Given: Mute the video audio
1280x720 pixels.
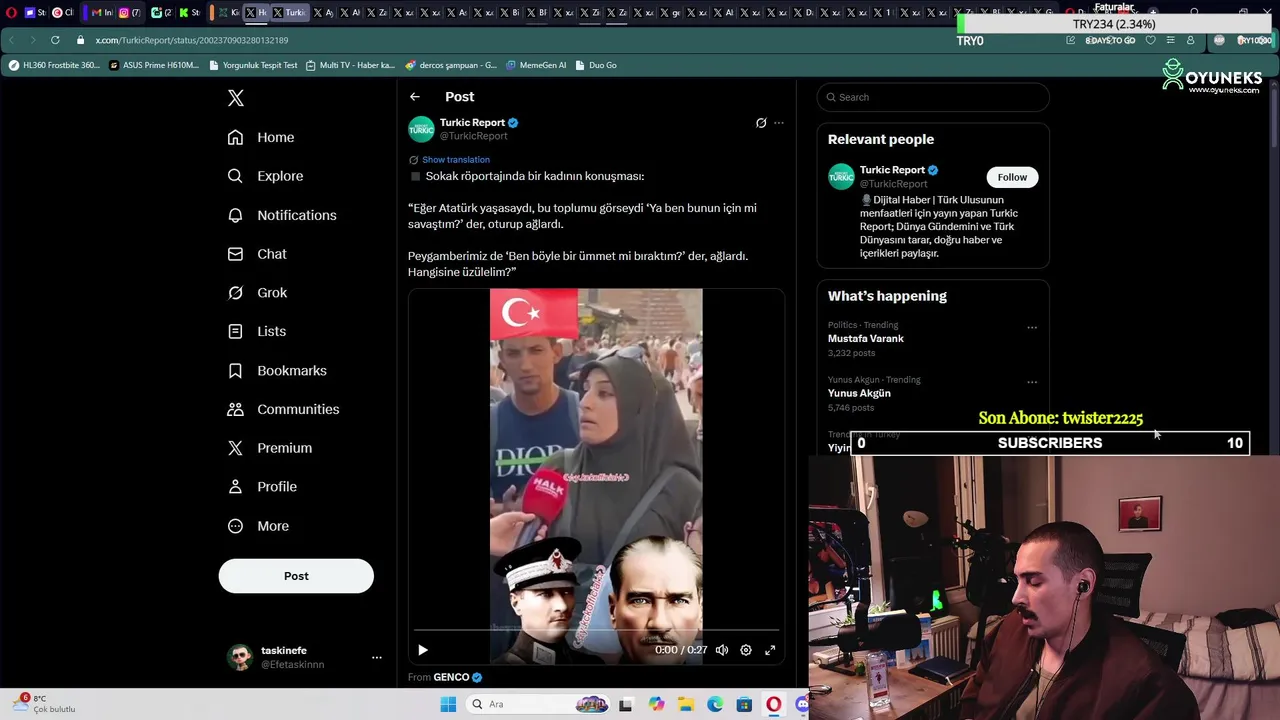Looking at the screenshot, I should [722, 650].
